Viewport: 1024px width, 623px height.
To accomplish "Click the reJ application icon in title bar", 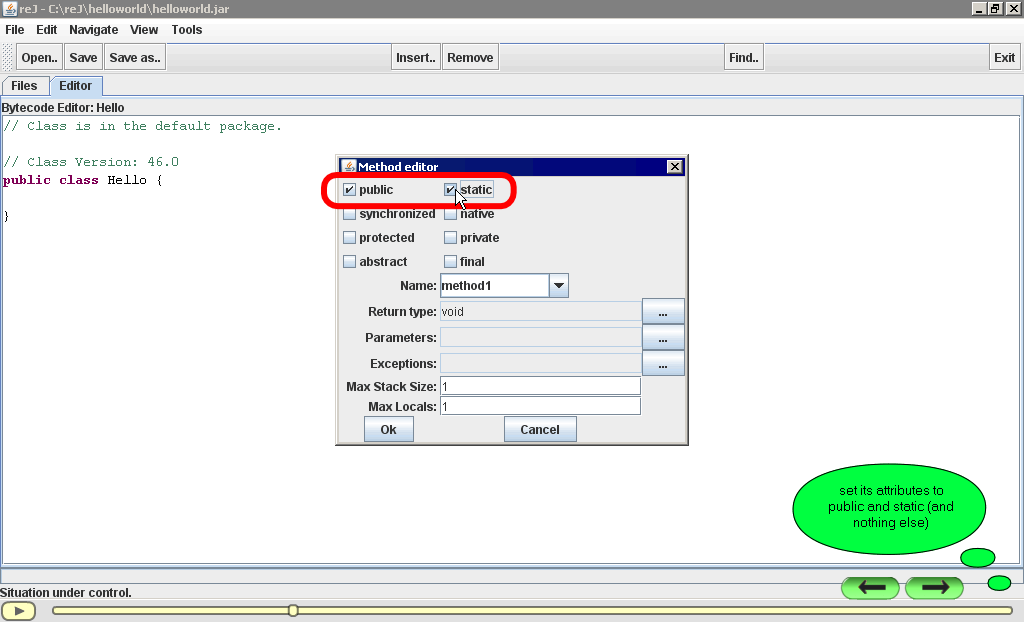I will coord(9,8).
